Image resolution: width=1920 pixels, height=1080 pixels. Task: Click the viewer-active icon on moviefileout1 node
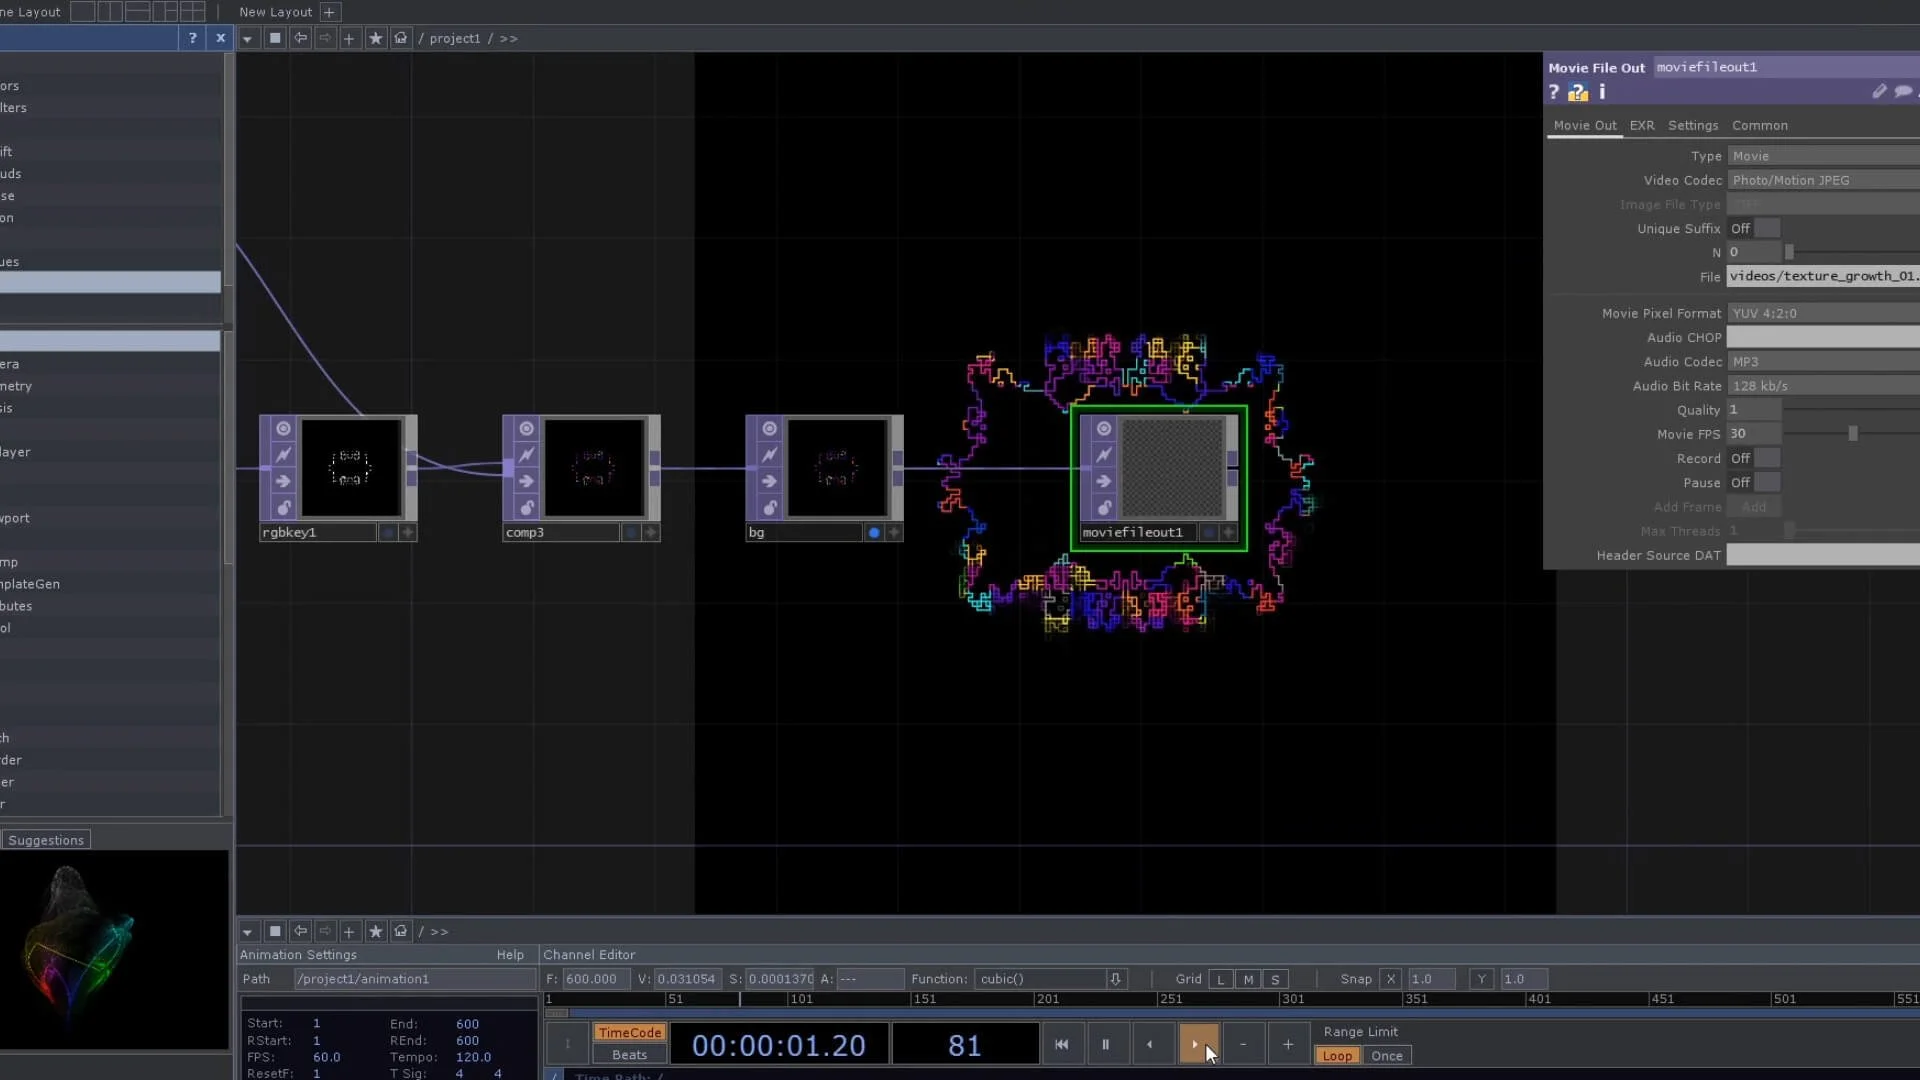(x=1104, y=429)
